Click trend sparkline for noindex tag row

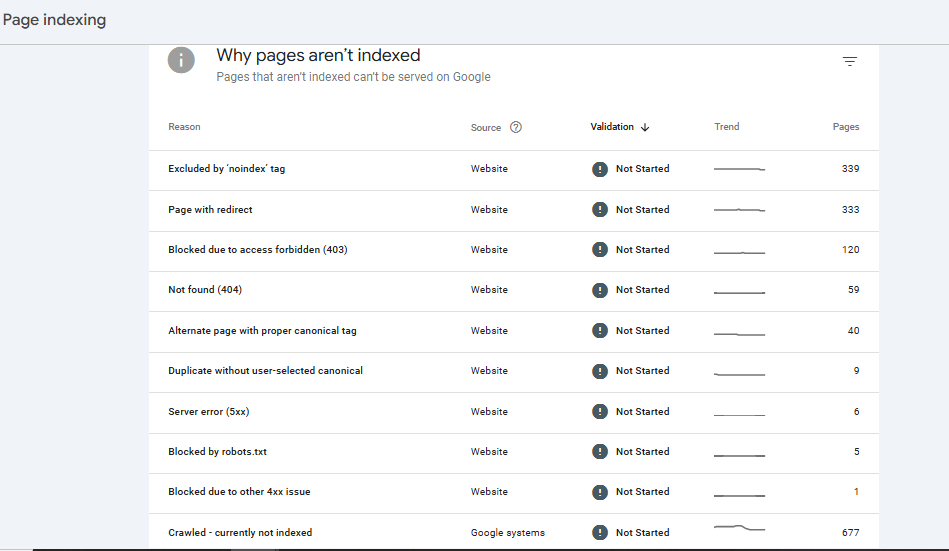click(x=739, y=169)
